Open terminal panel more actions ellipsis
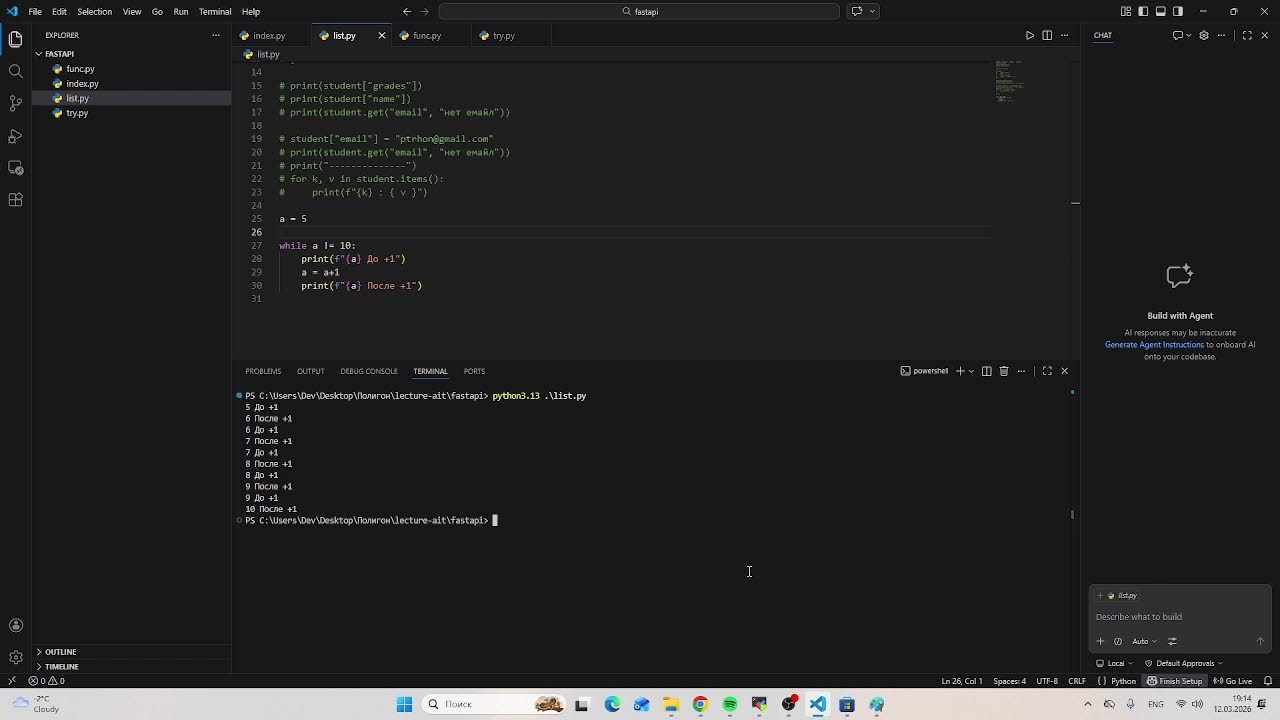The image size is (1280, 720). (1021, 371)
